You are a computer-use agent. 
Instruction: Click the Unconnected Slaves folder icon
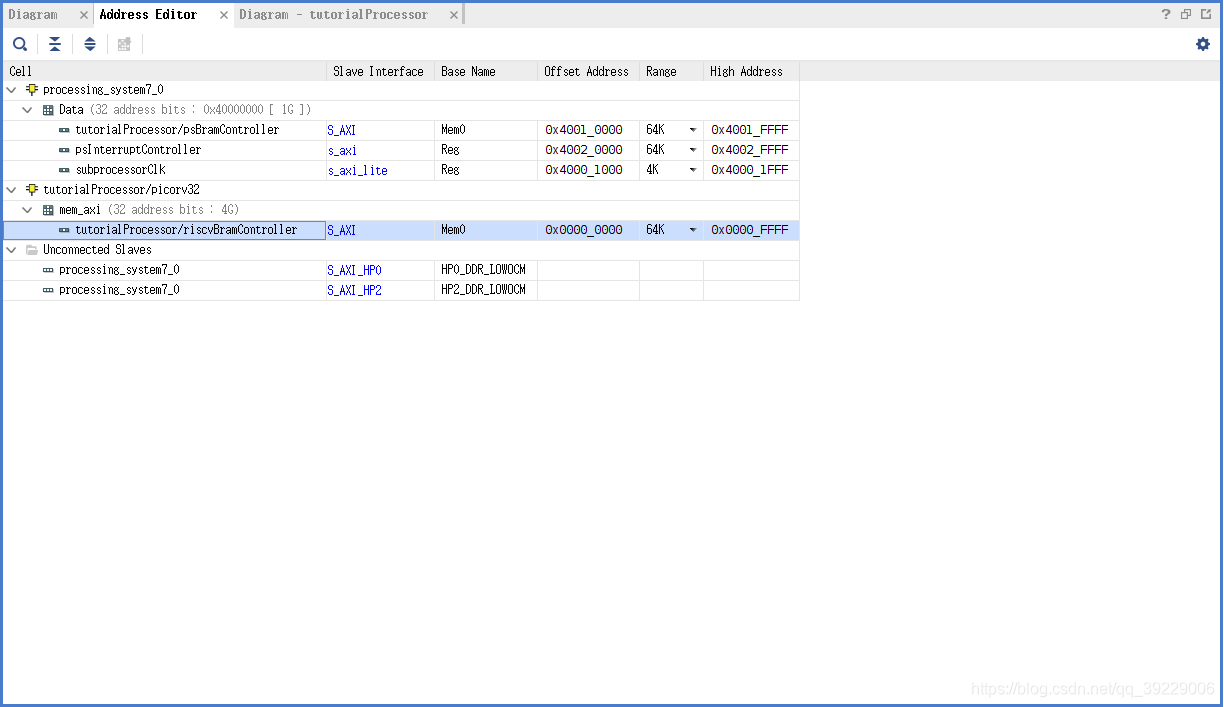32,250
